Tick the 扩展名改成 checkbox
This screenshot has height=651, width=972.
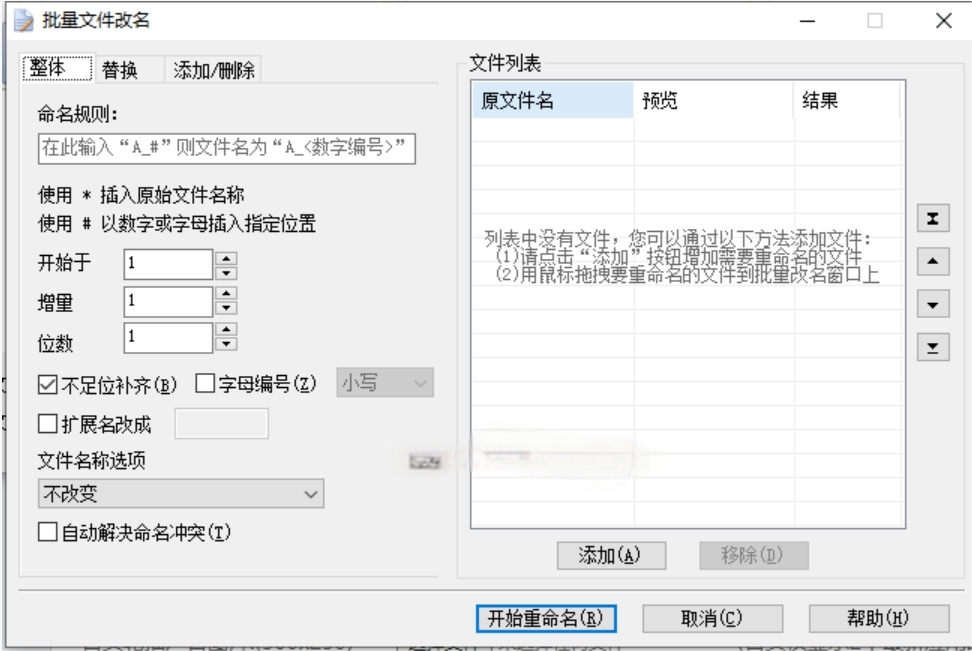pyautogui.click(x=46, y=423)
